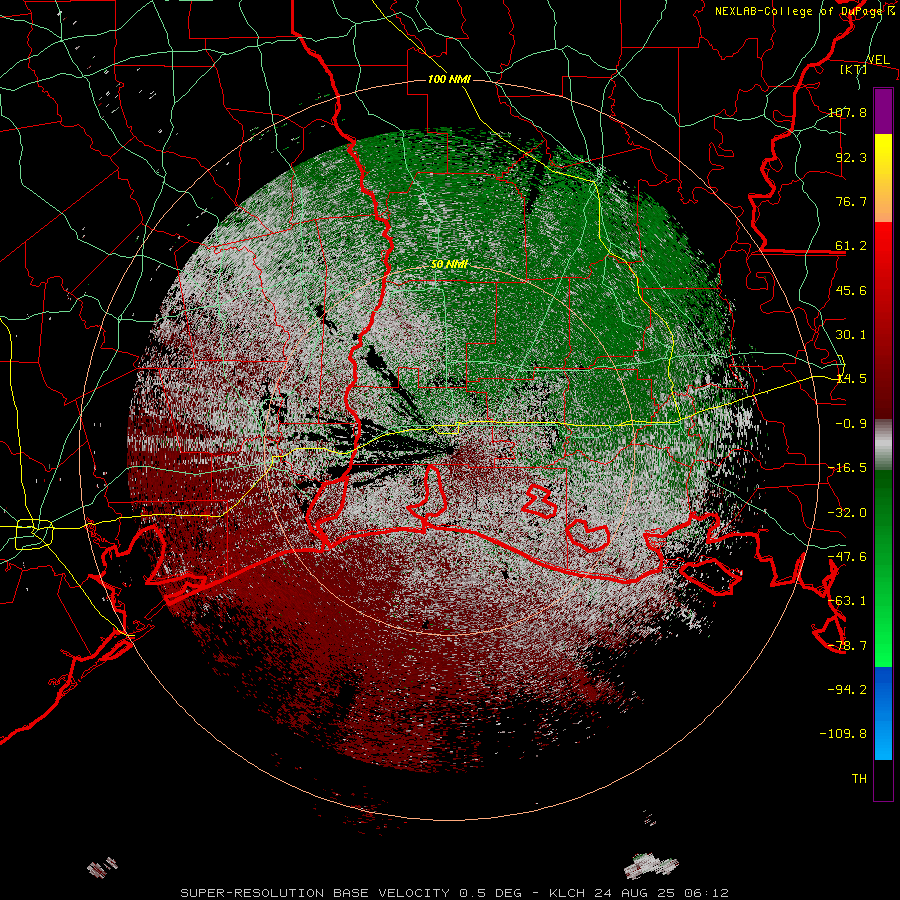This screenshot has height=900, width=900.
Task: Select the -16.5 scale value
Action: [847, 468]
